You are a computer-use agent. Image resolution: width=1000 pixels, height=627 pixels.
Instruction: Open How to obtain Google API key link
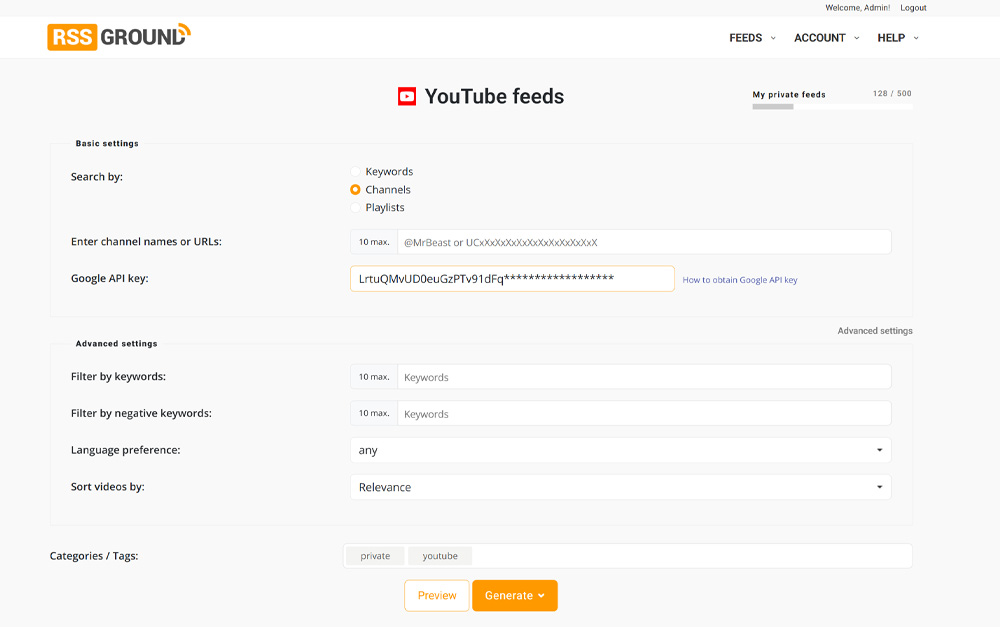point(740,281)
